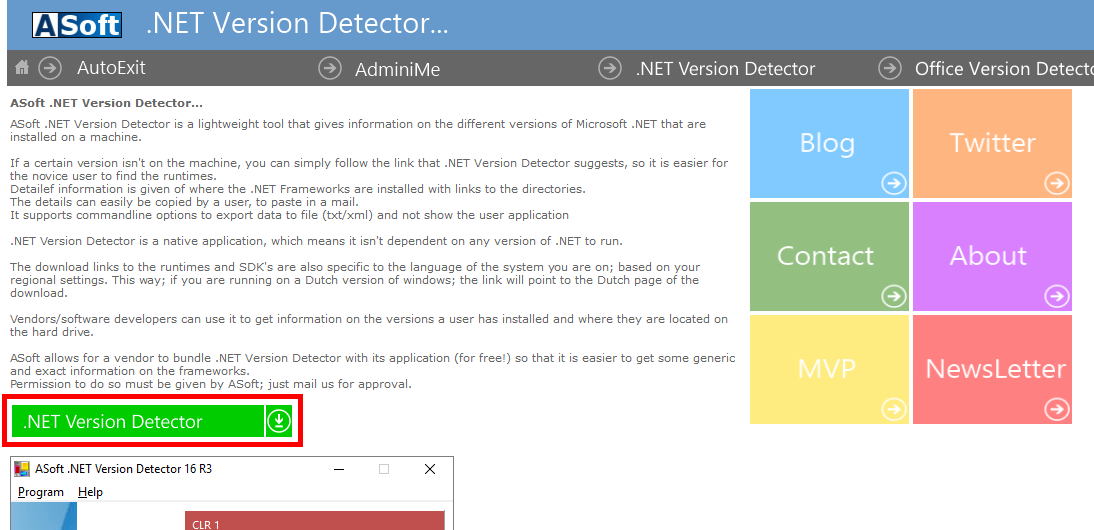Viewport: 1094px width, 530px height.
Task: Open the MVP tile
Action: 830,370
